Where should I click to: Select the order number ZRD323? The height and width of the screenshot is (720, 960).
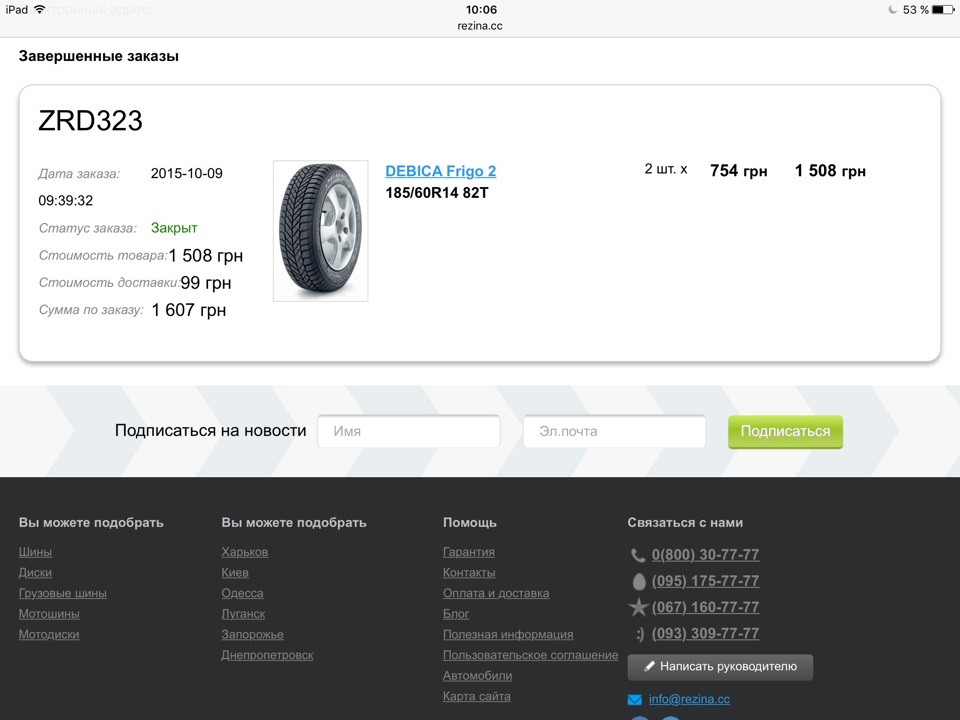tap(90, 121)
